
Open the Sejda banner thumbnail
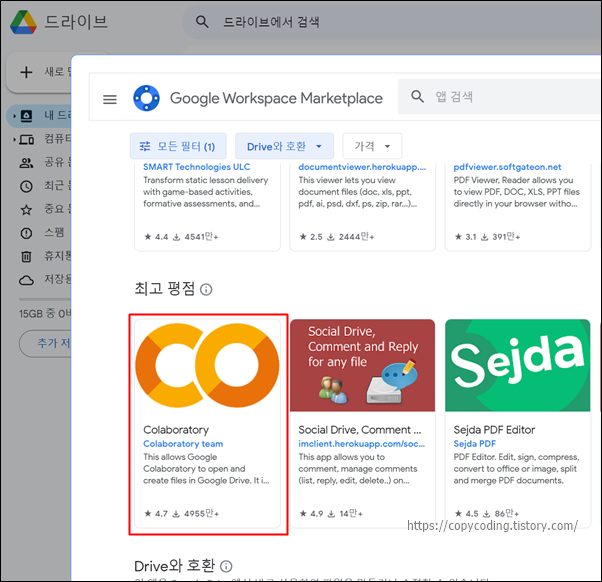[518, 365]
